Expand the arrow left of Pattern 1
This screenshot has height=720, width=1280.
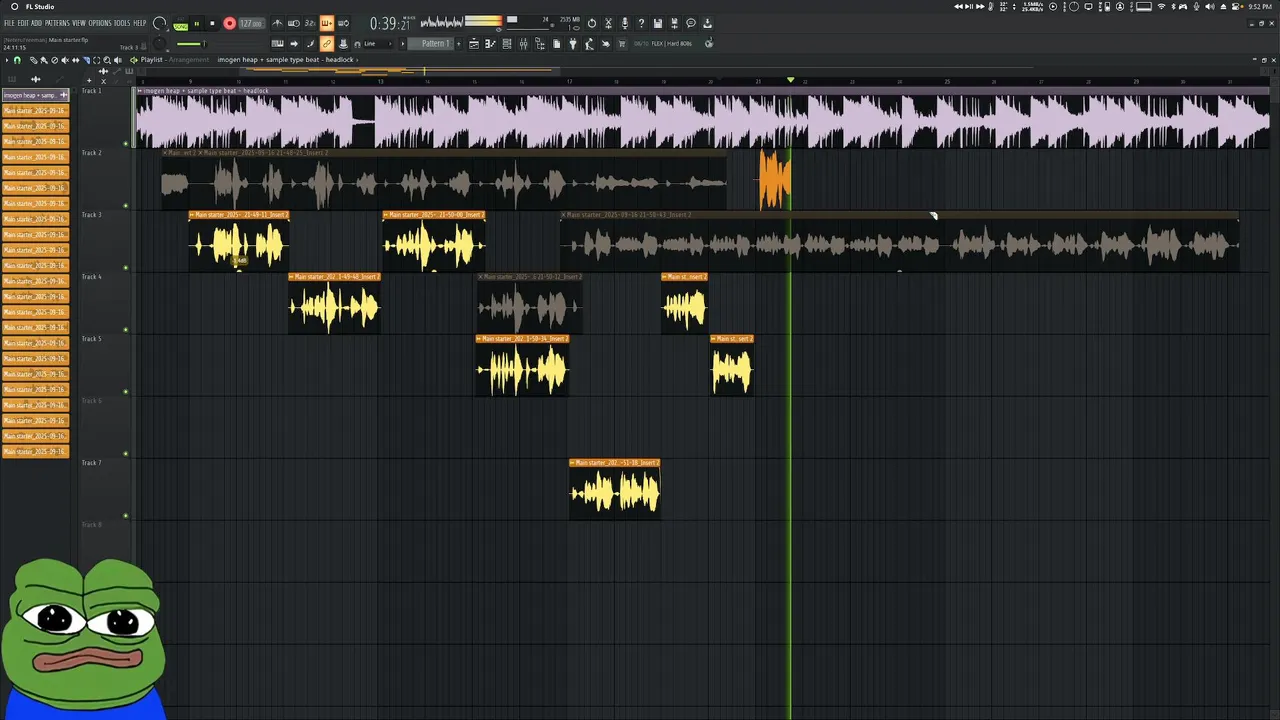coord(403,44)
